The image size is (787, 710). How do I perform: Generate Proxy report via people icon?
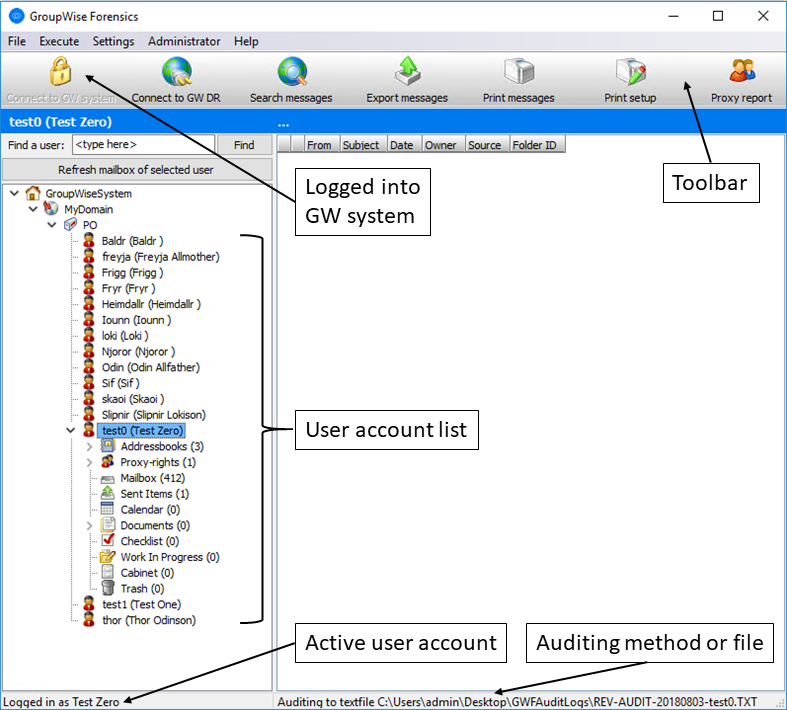(742, 71)
